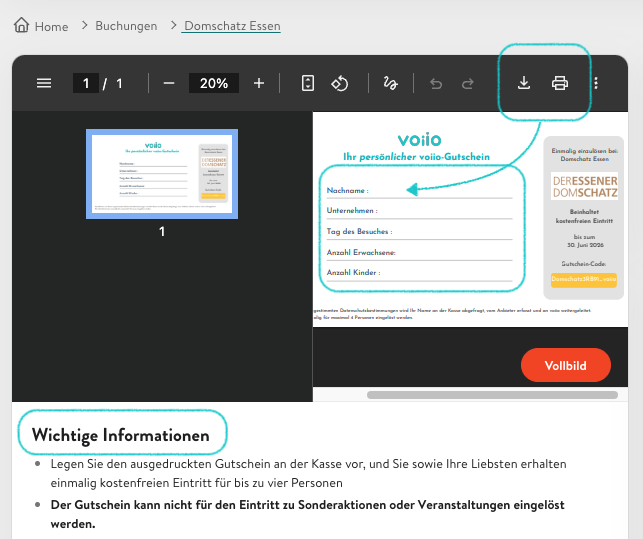Click the 'Legen Sie den ausgedruckten Gutschein' bullet

[x=308, y=473]
